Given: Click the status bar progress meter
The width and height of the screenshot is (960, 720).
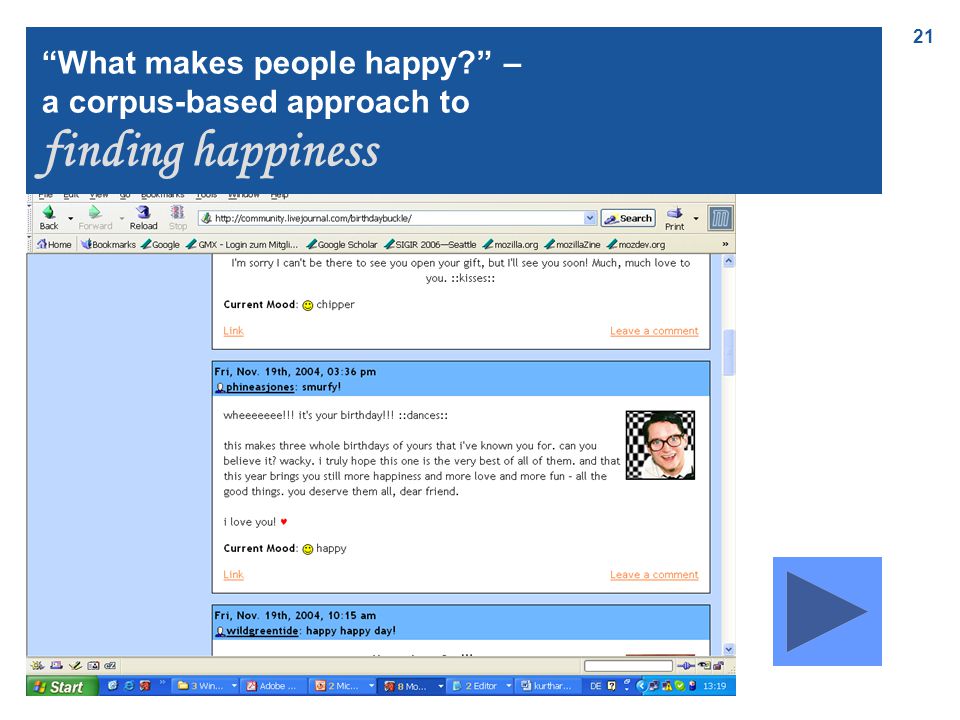Looking at the screenshot, I should click(x=628, y=666).
